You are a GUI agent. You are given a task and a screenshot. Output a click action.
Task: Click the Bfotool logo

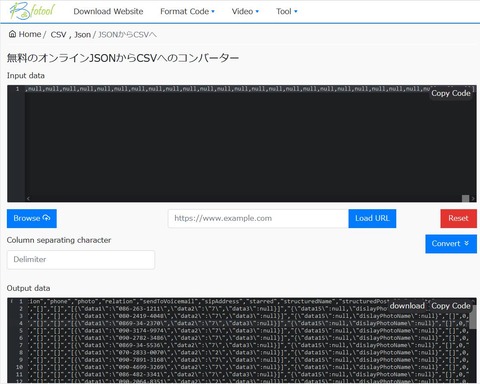[32, 11]
